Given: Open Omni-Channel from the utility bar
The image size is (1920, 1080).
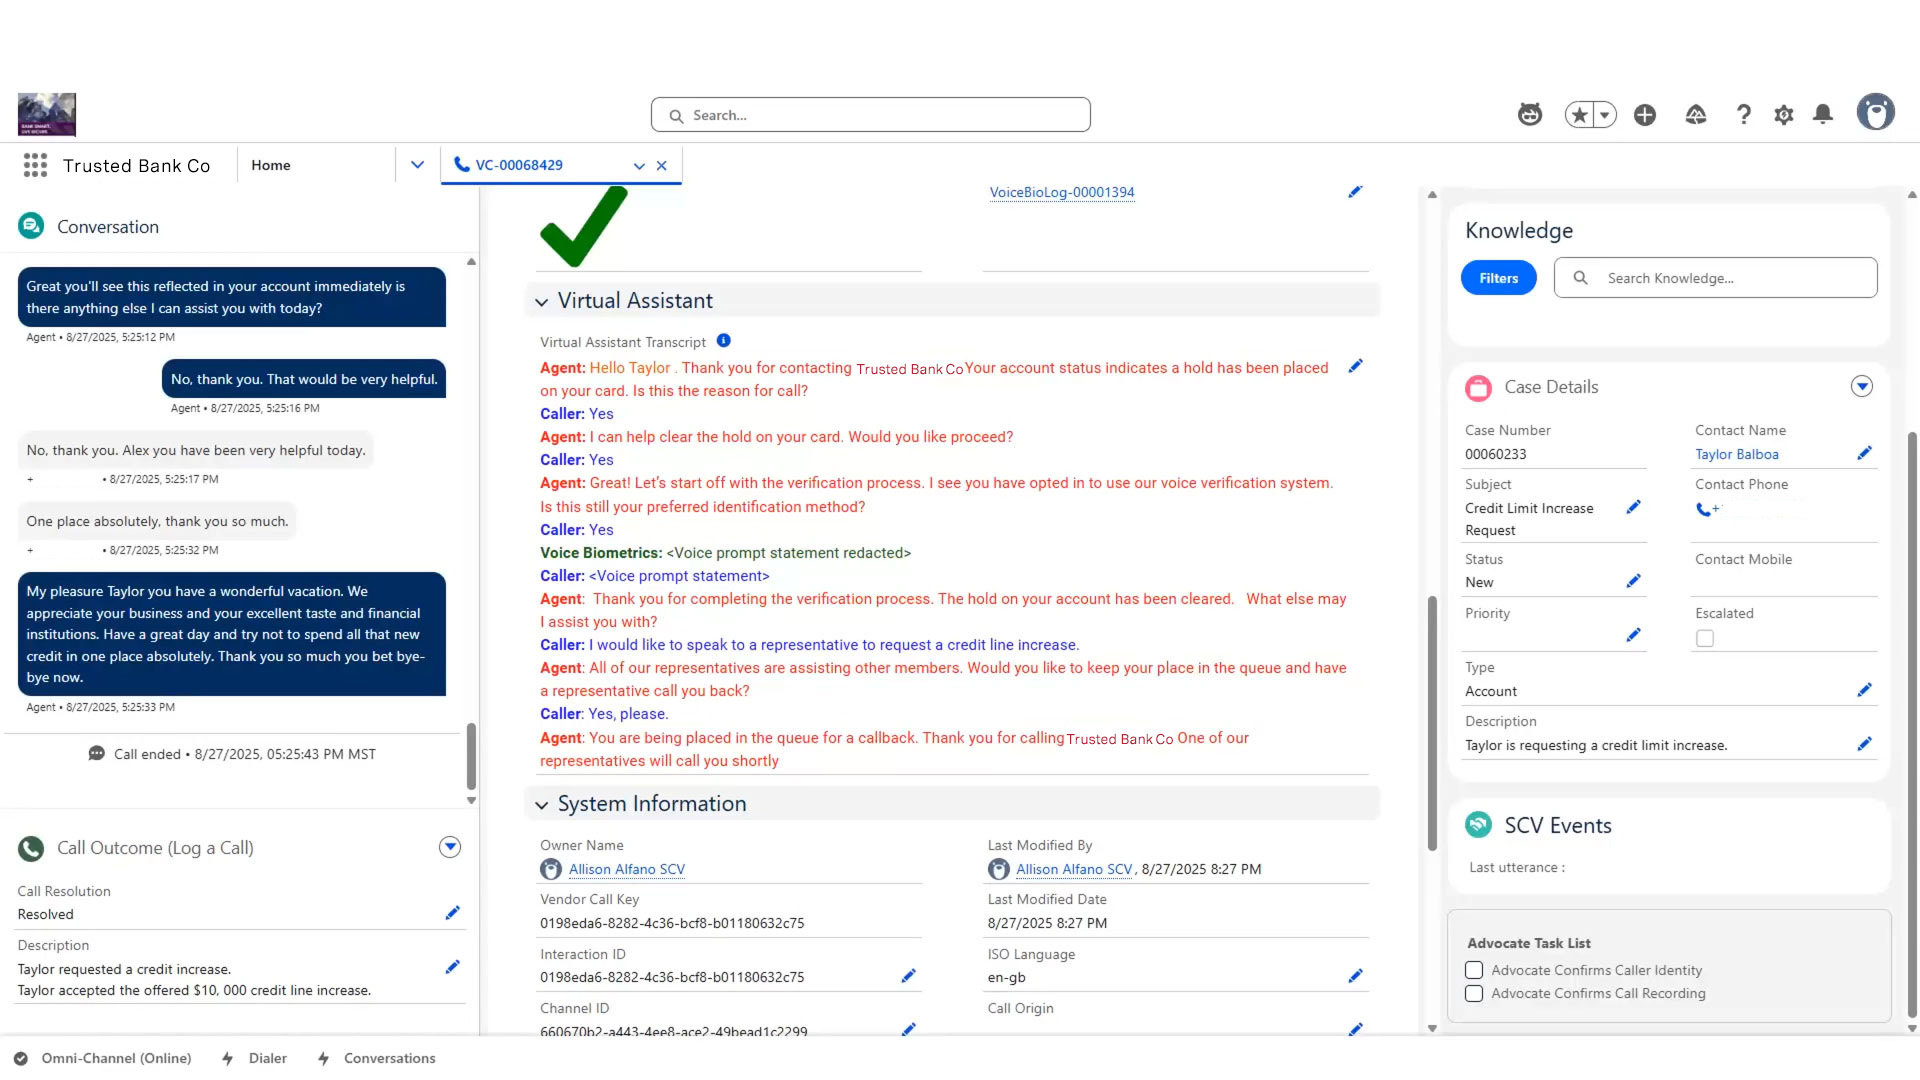Looking at the screenshot, I should pos(102,1058).
